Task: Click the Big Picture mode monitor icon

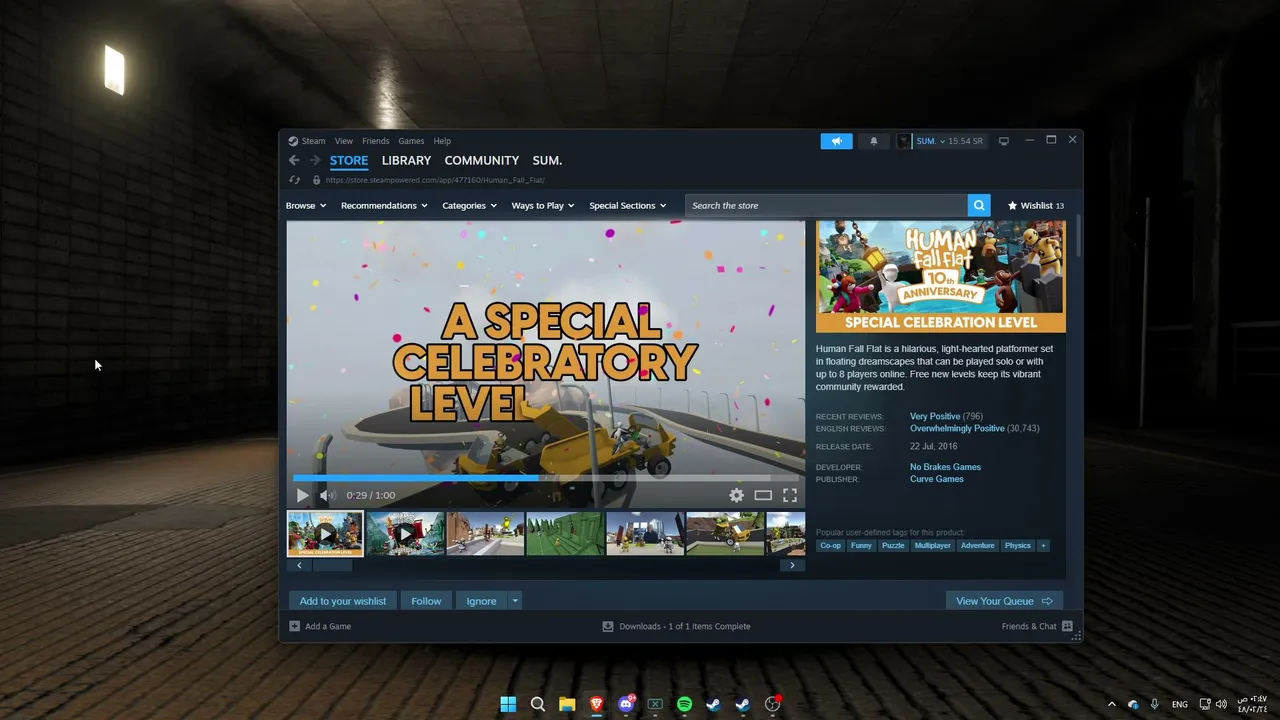Action: pyautogui.click(x=1004, y=141)
